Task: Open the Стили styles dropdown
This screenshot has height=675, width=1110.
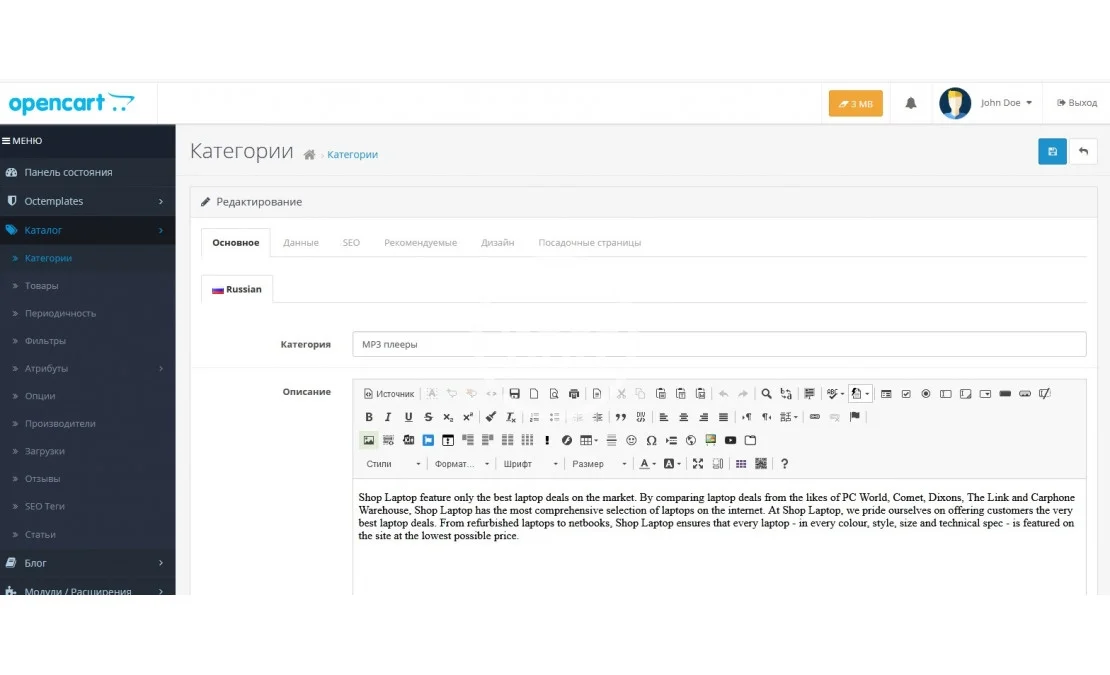Action: 393,464
